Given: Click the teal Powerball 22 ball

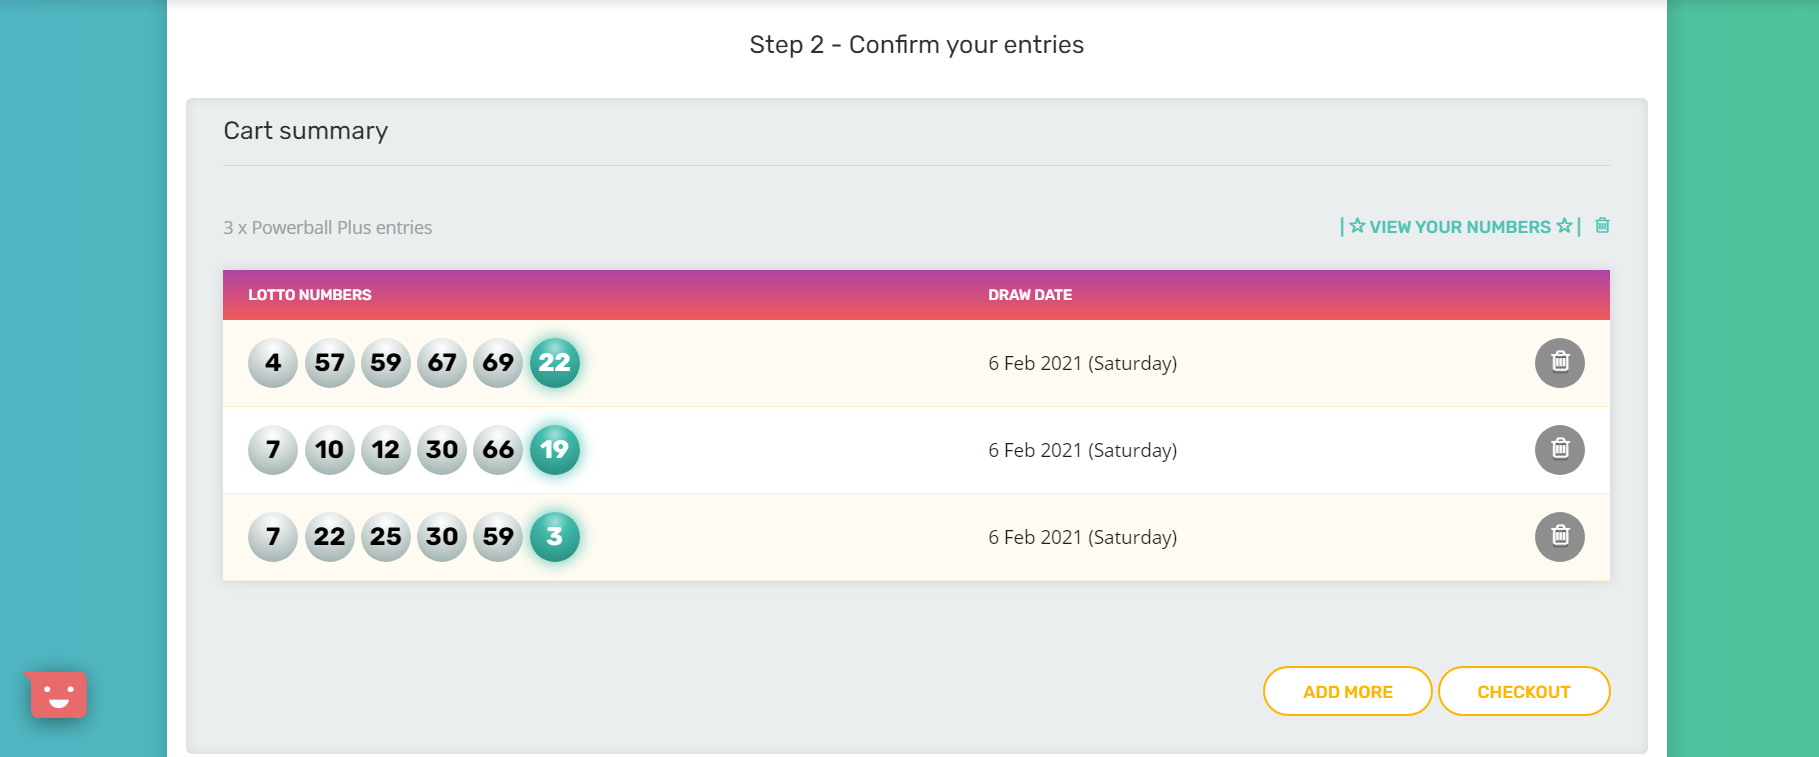Looking at the screenshot, I should tap(554, 362).
